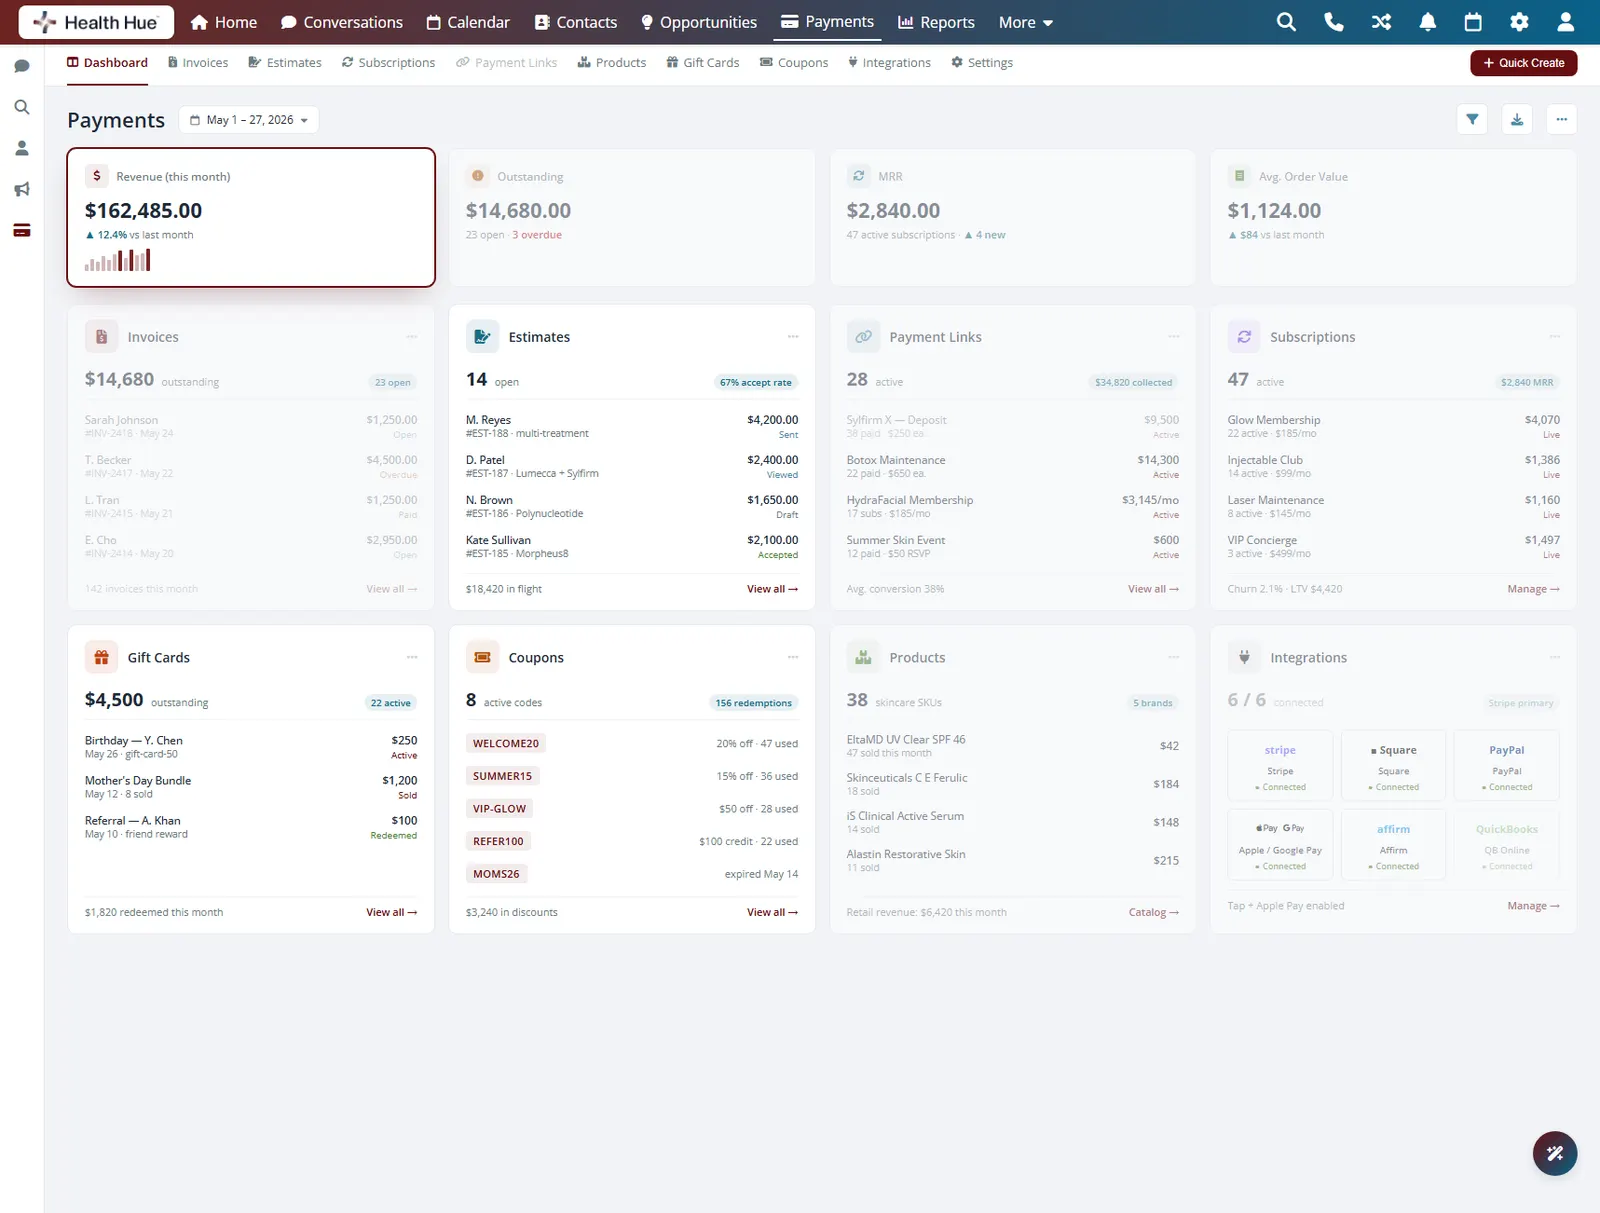Image resolution: width=1600 pixels, height=1213 pixels.
Task: Go to Home in main navigation
Action: tap(224, 22)
